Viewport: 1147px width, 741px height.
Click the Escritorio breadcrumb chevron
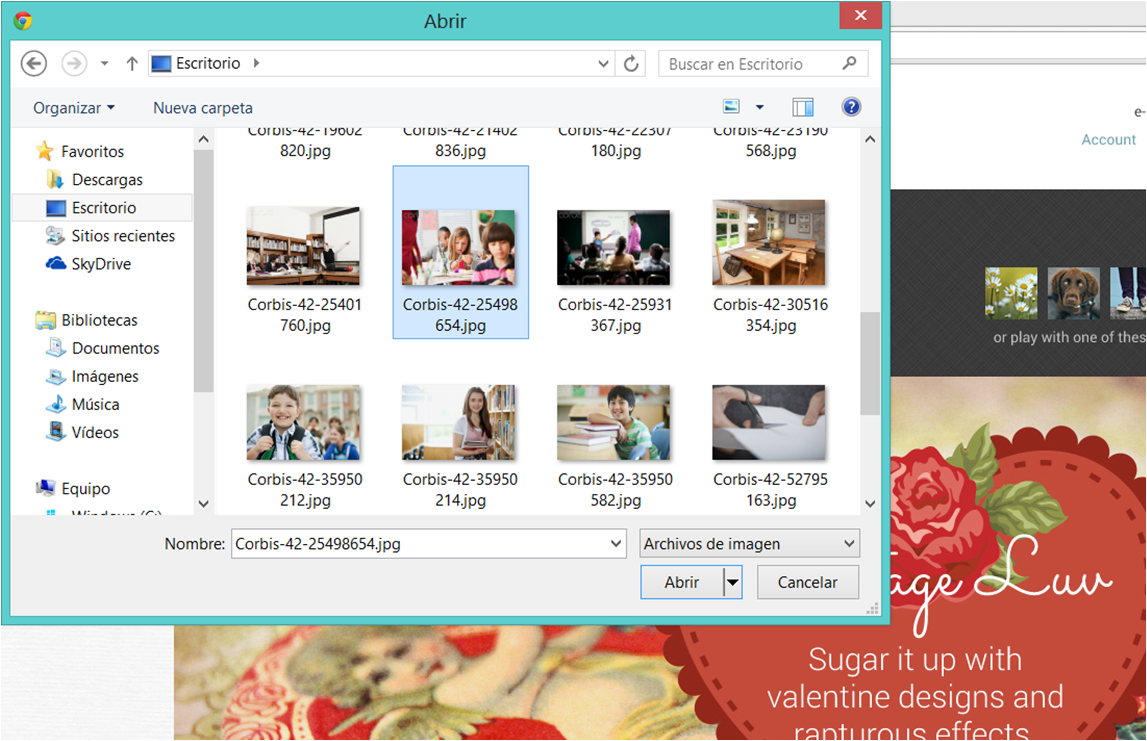point(257,64)
